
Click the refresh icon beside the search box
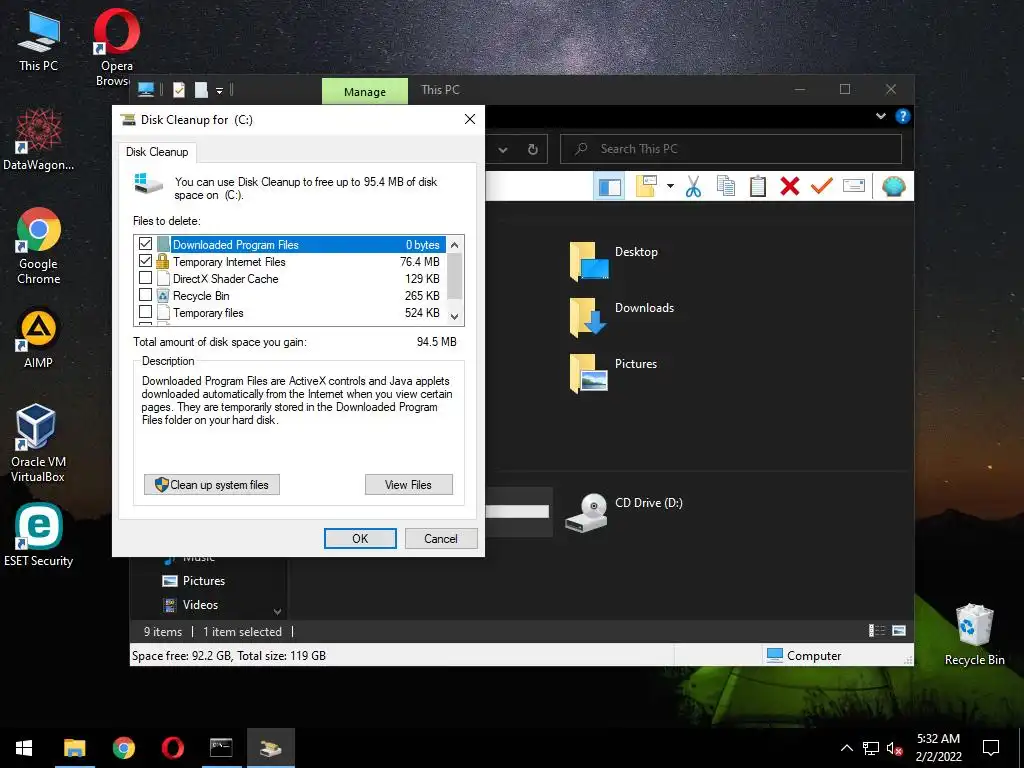(532, 150)
